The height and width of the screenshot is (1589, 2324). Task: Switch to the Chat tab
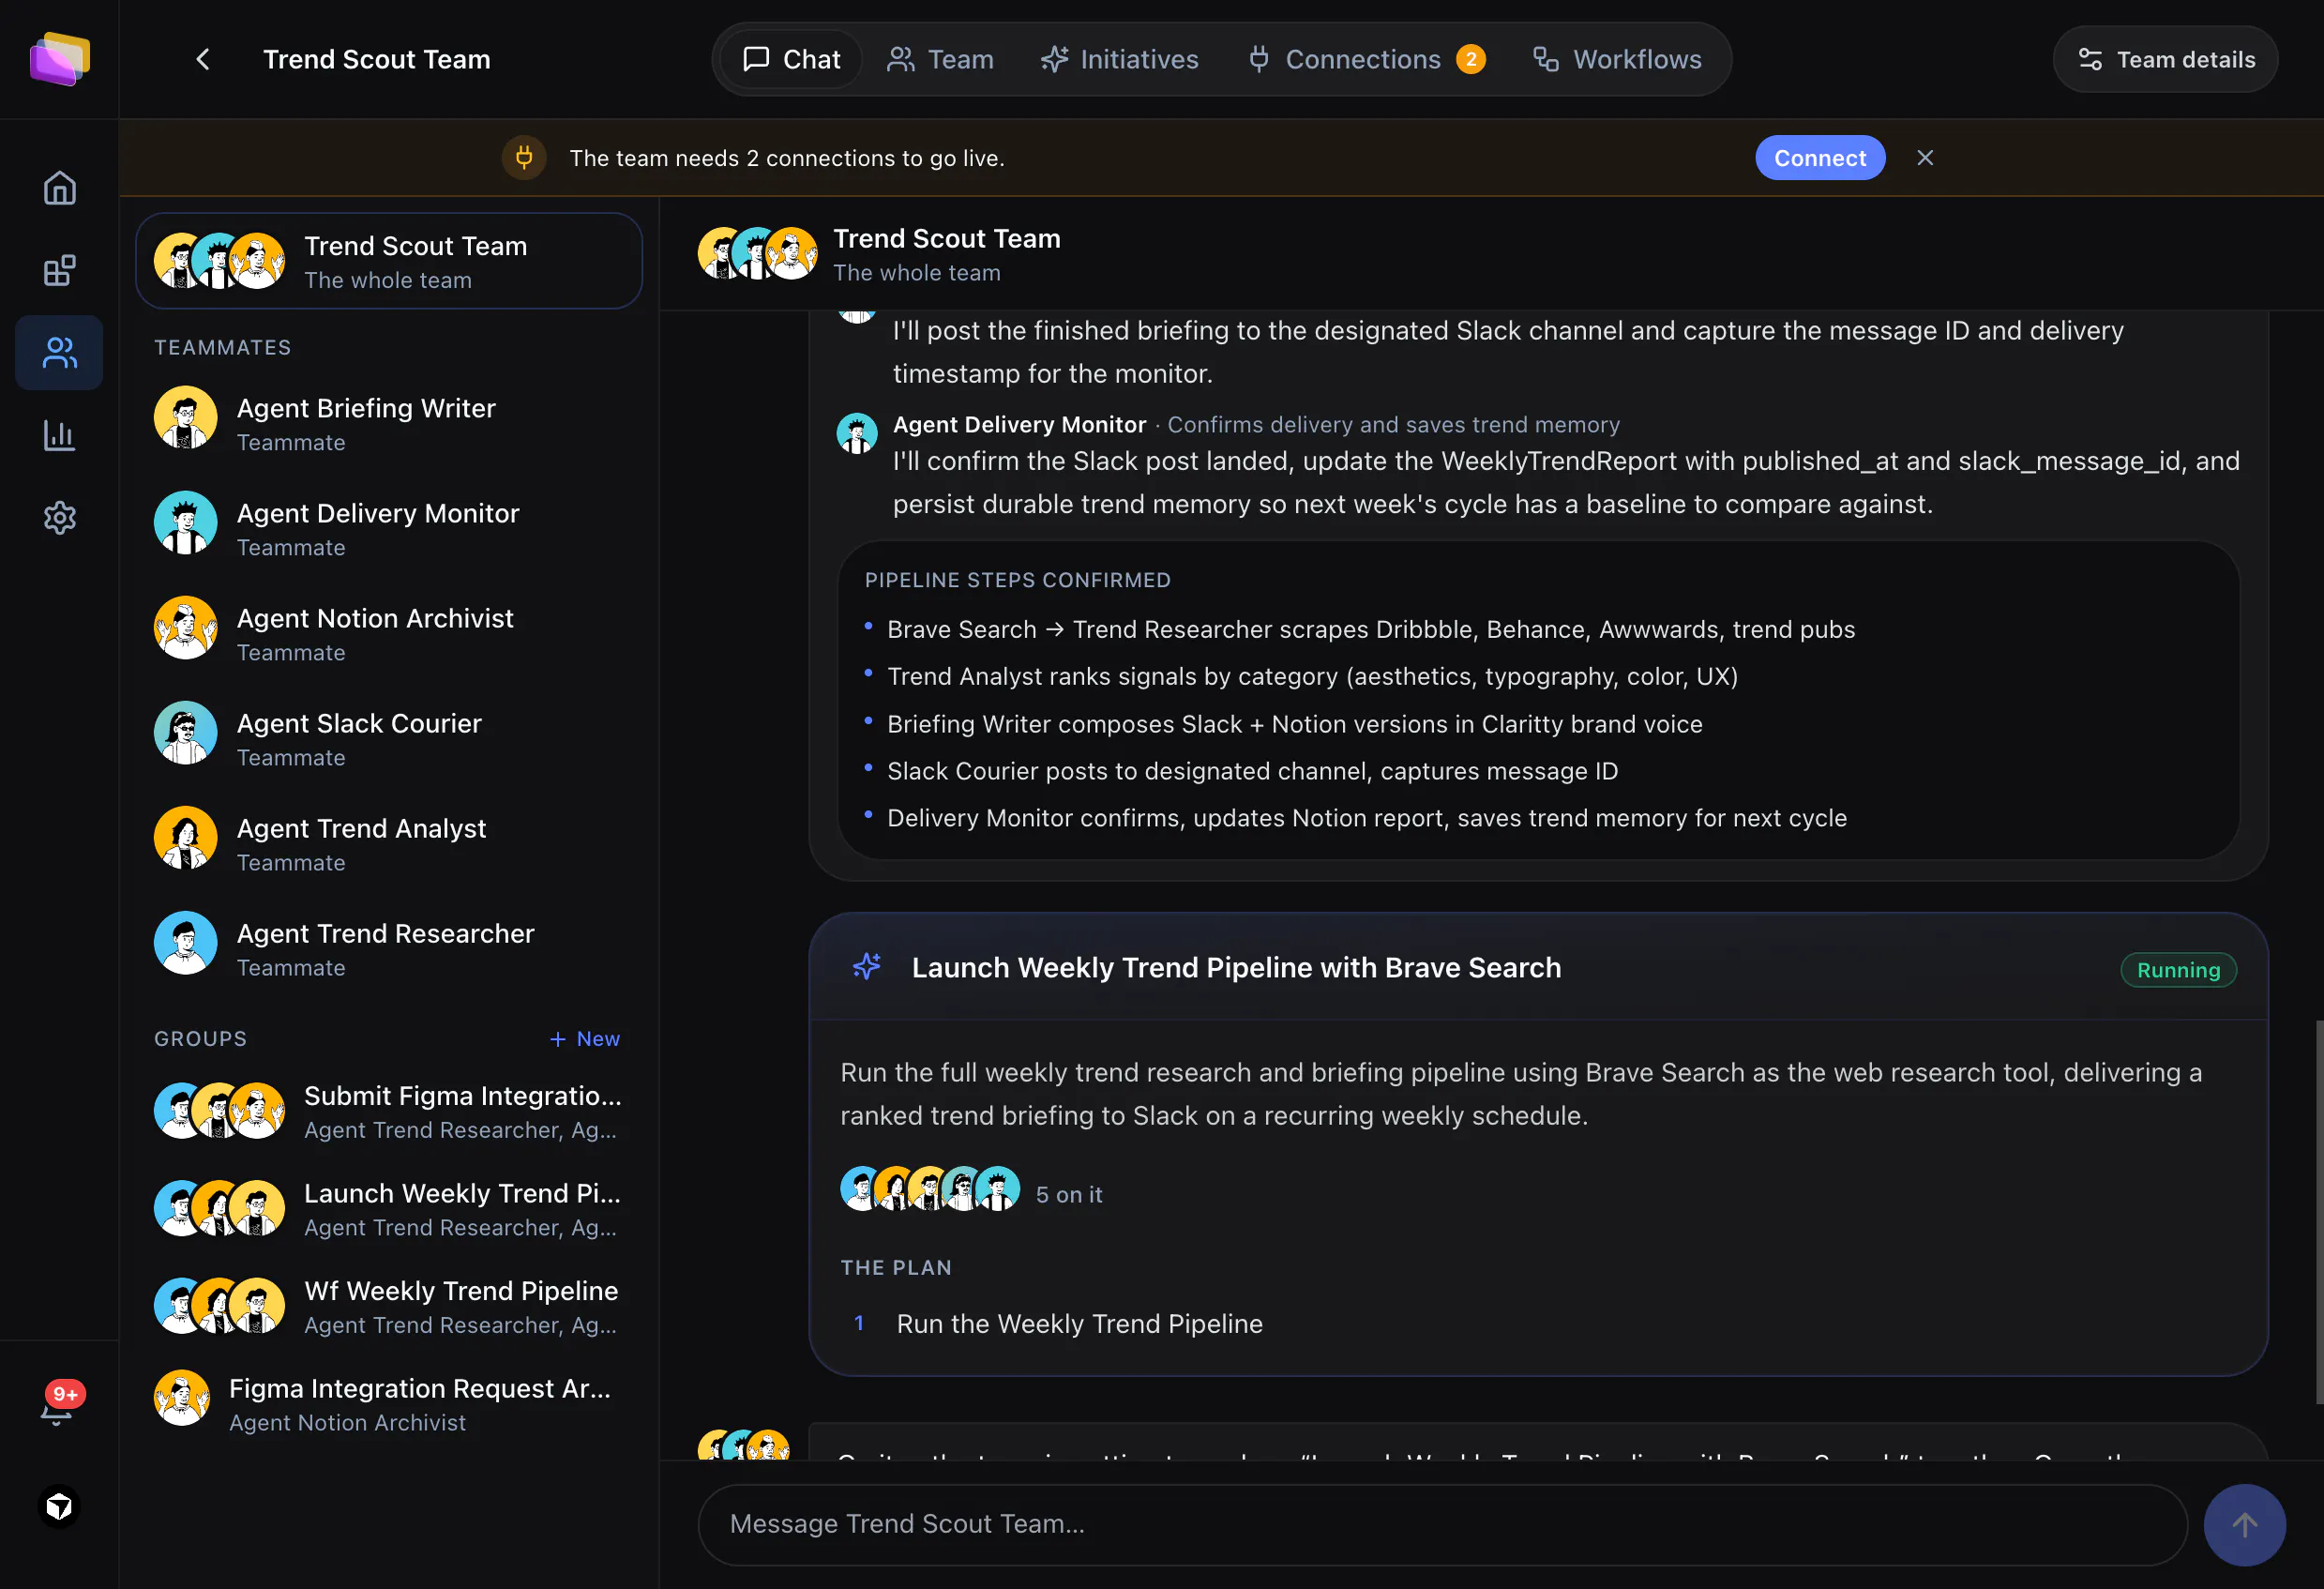(x=791, y=59)
